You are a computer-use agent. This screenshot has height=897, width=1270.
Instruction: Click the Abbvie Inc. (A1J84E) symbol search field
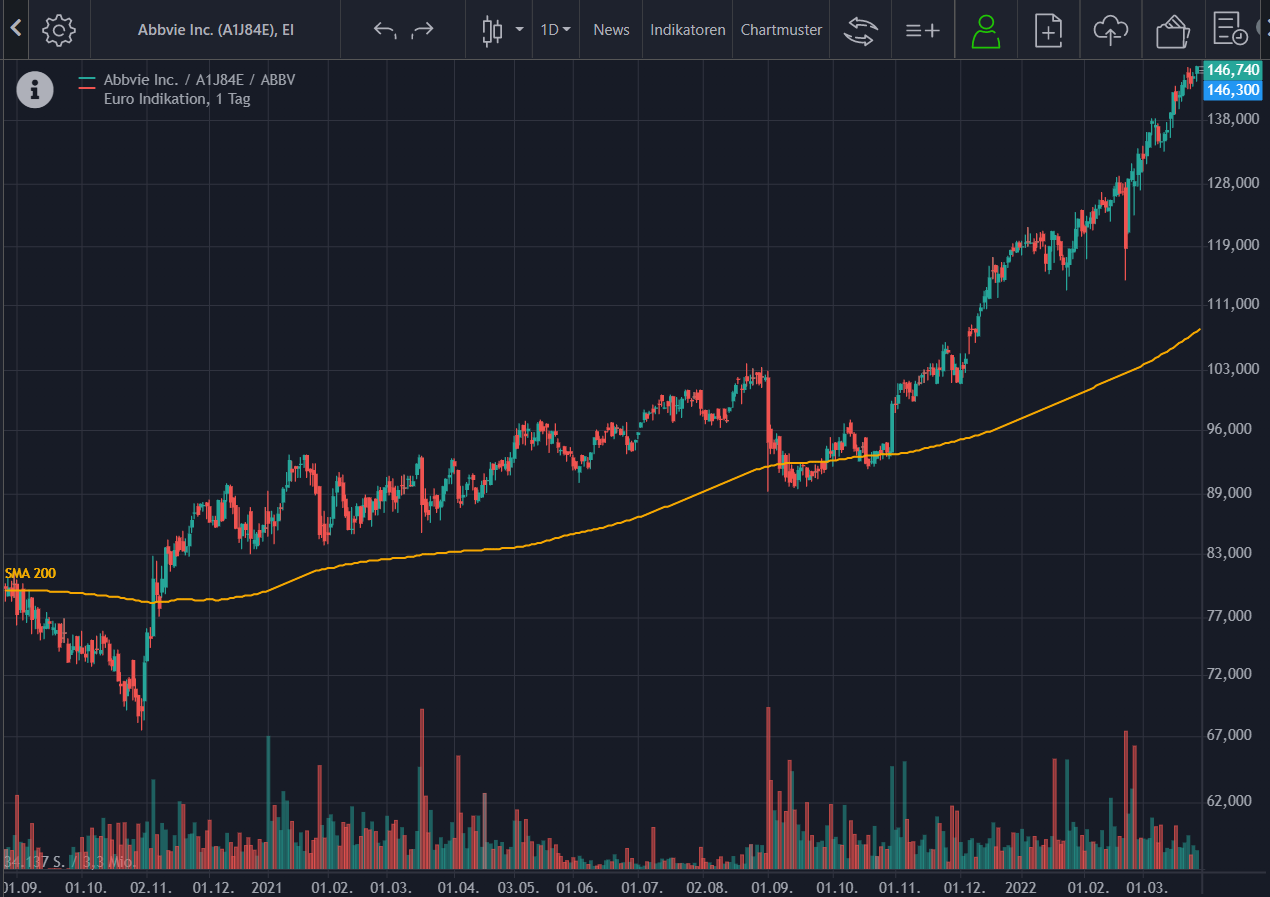[216, 30]
